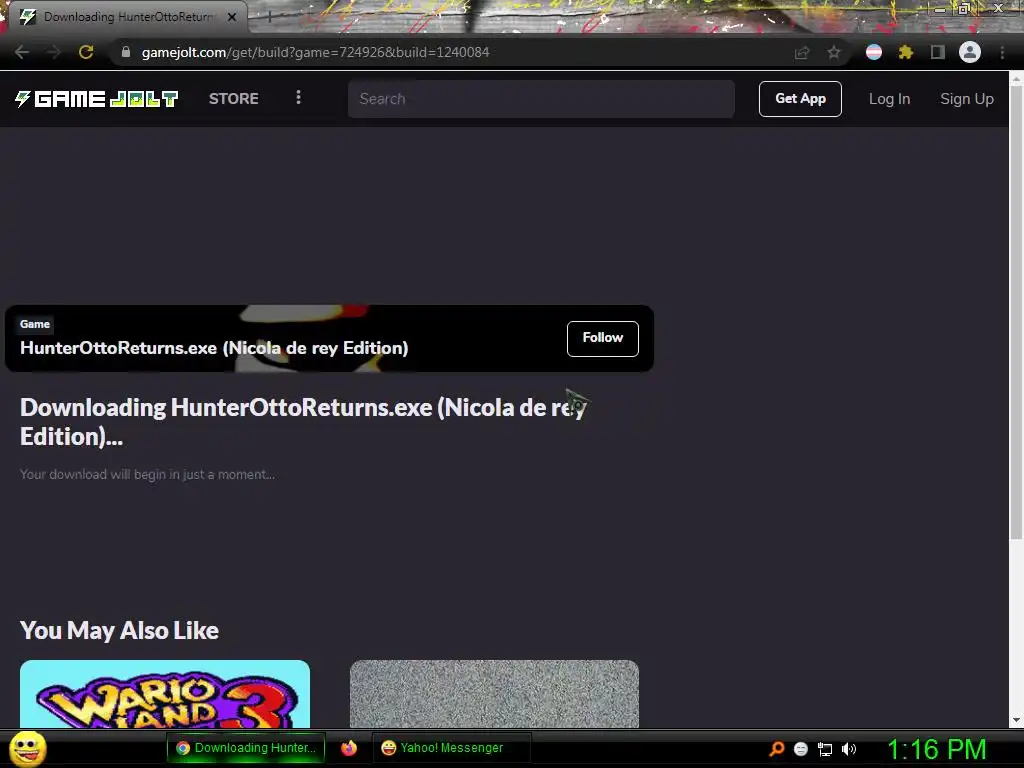Click the round face tray icon
The width and height of the screenshot is (1024, 768).
click(x=801, y=749)
